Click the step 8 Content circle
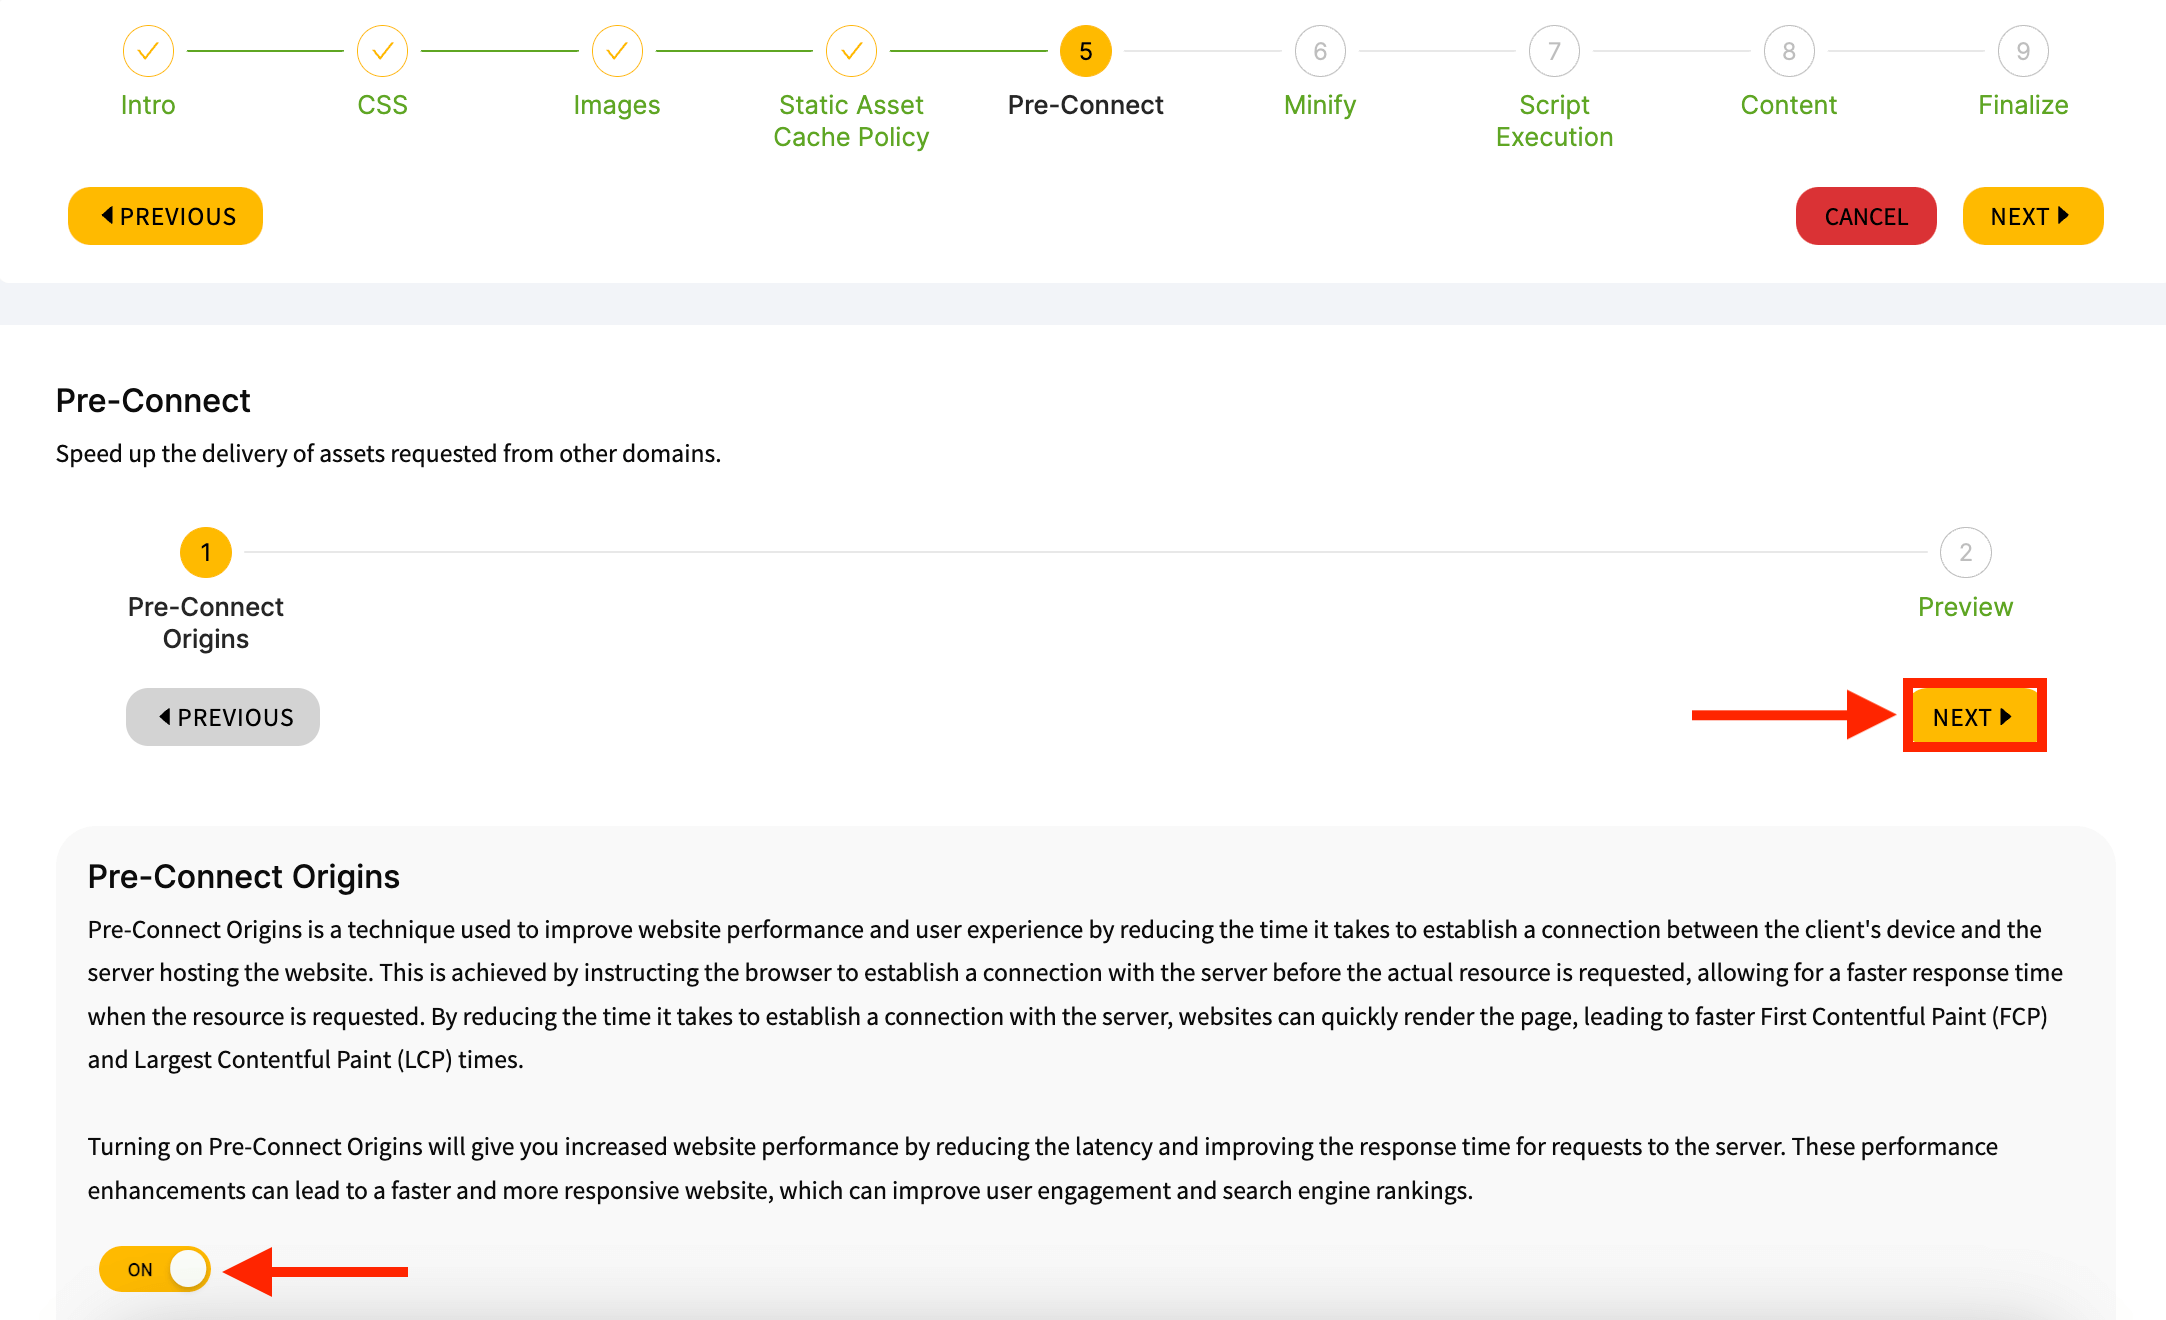2166x1320 pixels. coord(1789,51)
